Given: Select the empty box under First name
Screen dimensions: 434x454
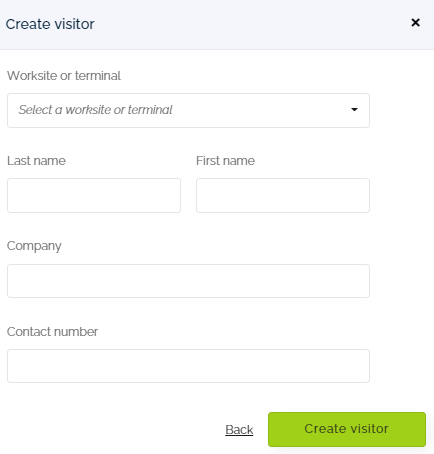Looking at the screenshot, I should pyautogui.click(x=283, y=195).
